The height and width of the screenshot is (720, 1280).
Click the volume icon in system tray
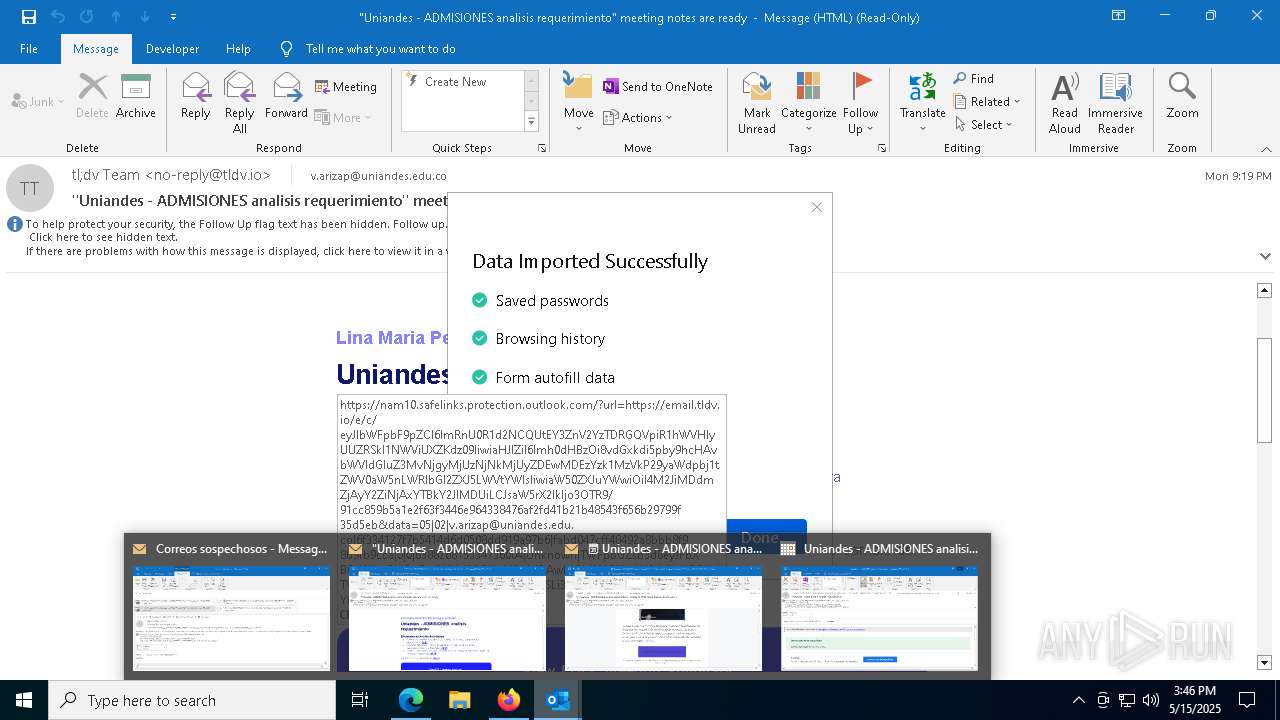[1151, 700]
